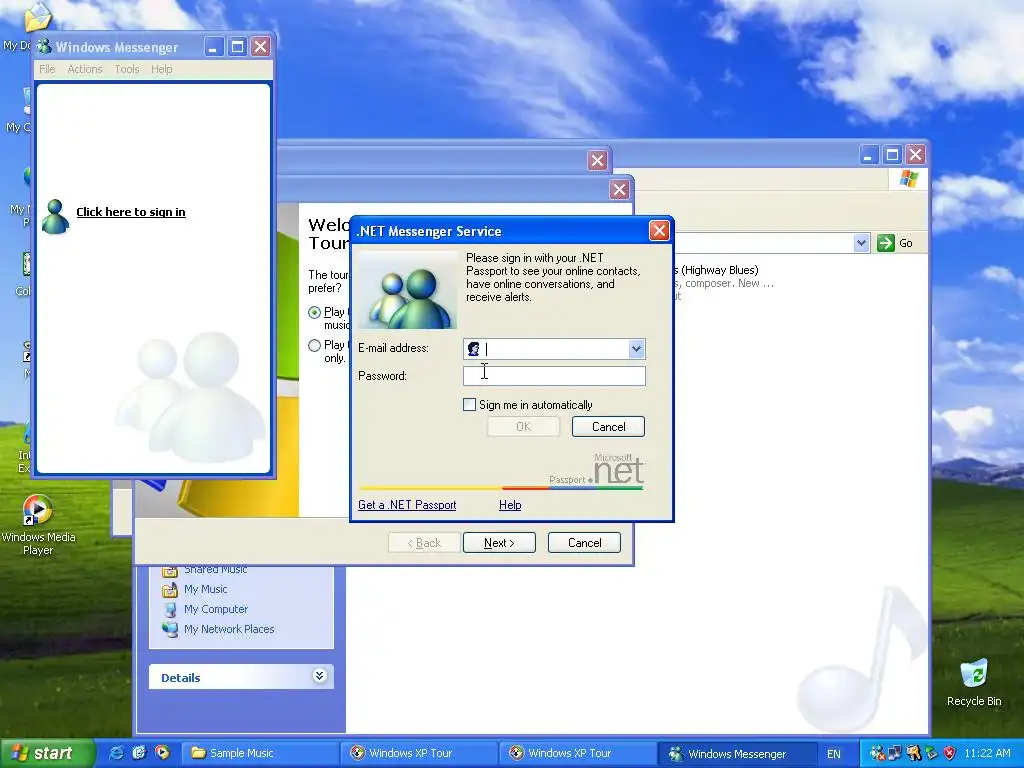Viewport: 1024px width, 768px height.
Task: Select second 'Play ... only' radio in XP Tour
Action: click(314, 345)
